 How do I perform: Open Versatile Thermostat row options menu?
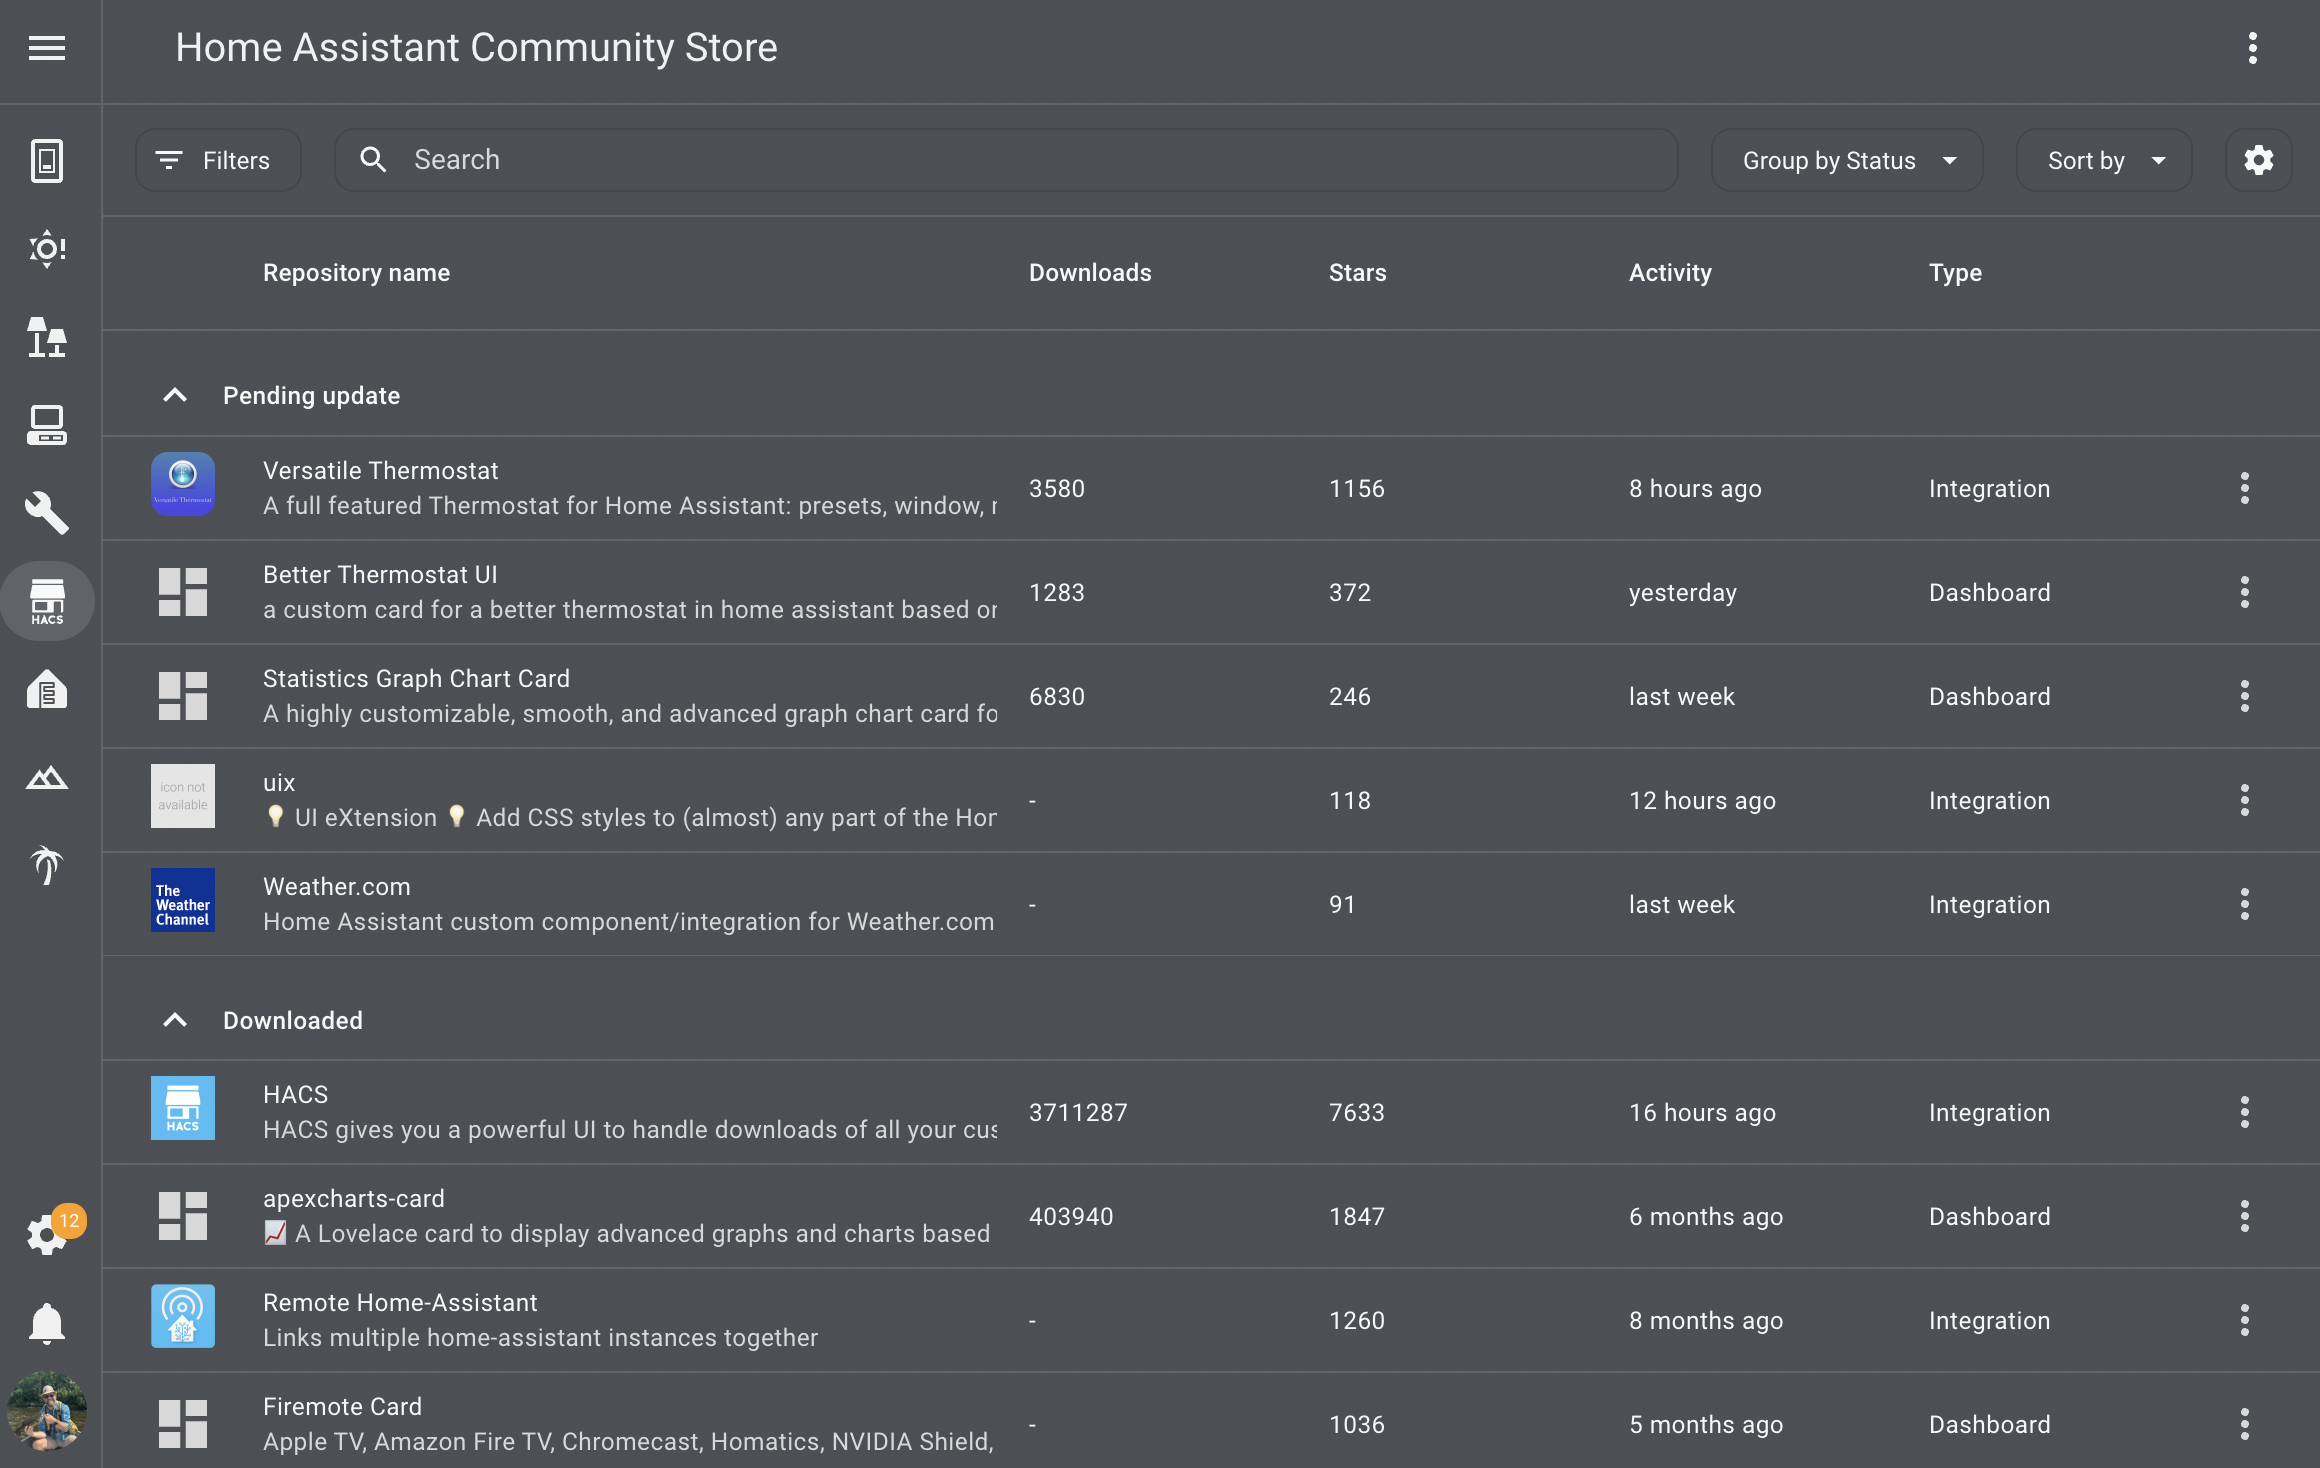pos(2245,488)
